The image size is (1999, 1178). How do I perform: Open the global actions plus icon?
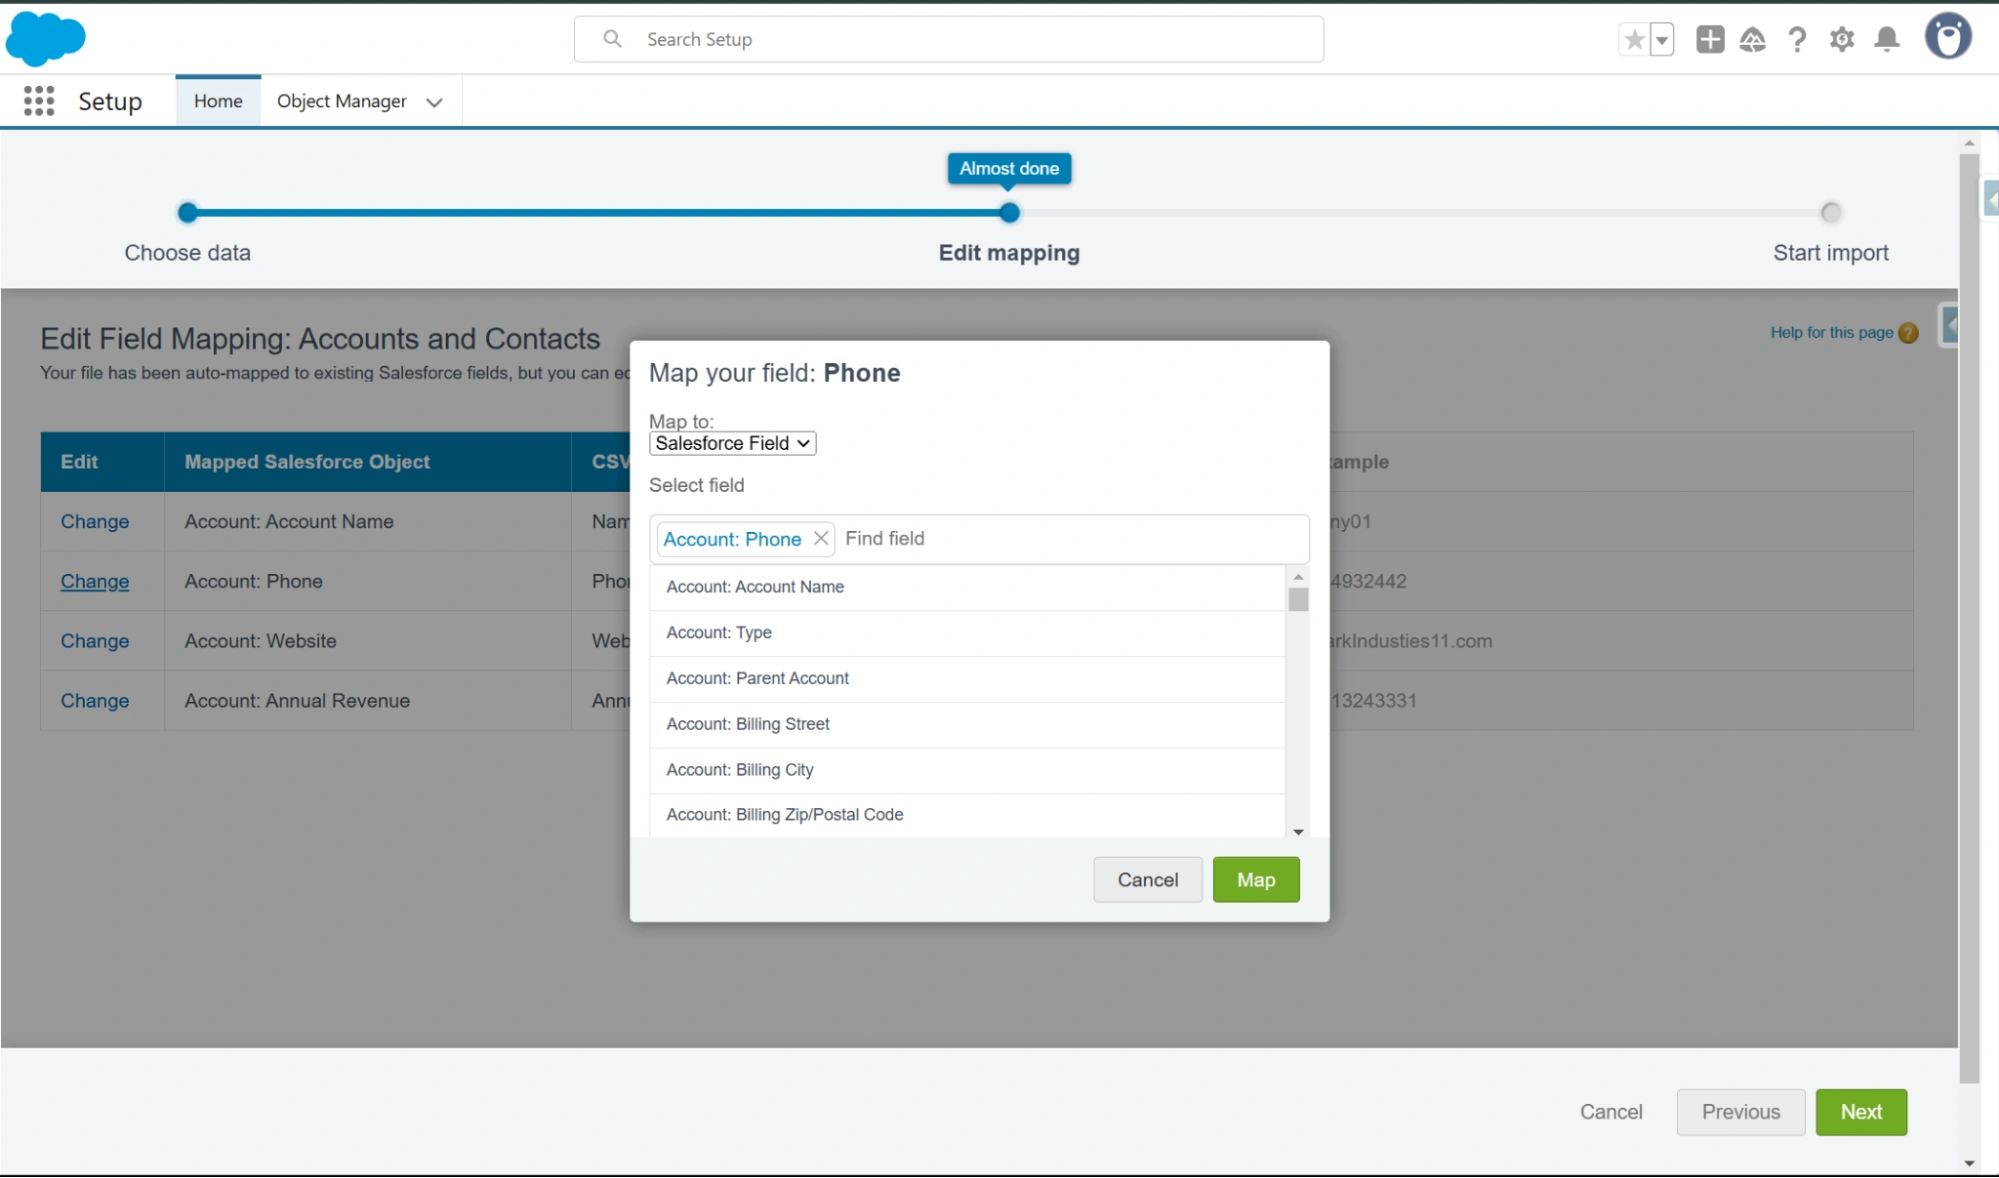point(1710,40)
